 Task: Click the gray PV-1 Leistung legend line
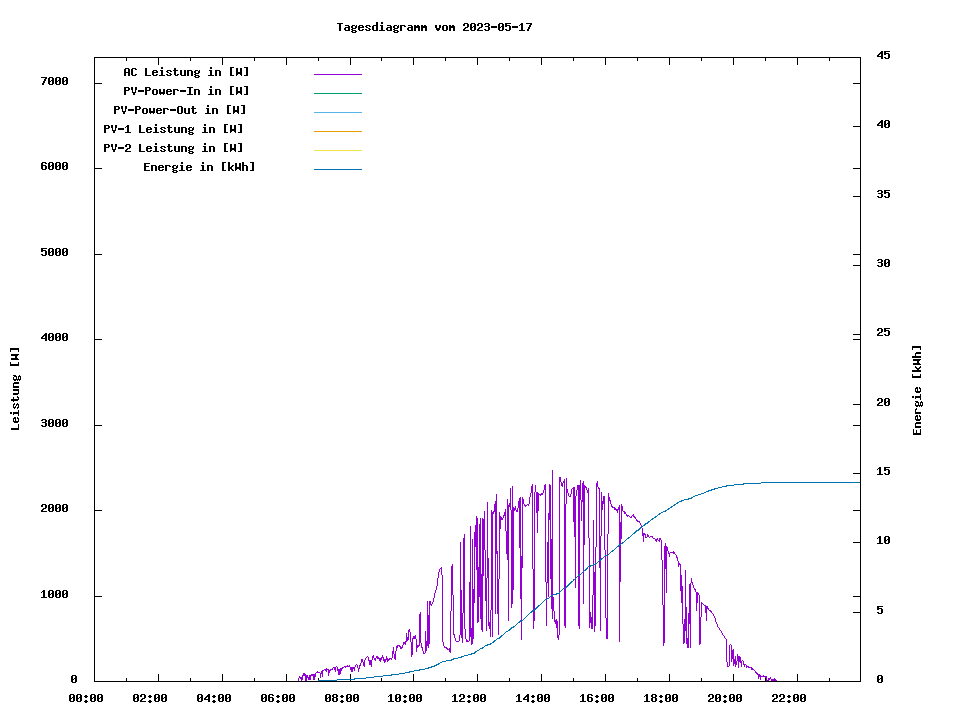(x=337, y=131)
